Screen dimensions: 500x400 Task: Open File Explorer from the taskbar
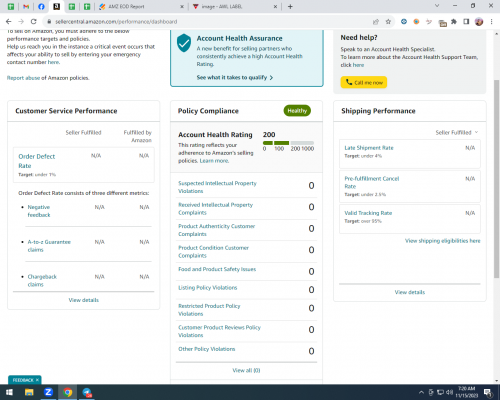[29, 392]
